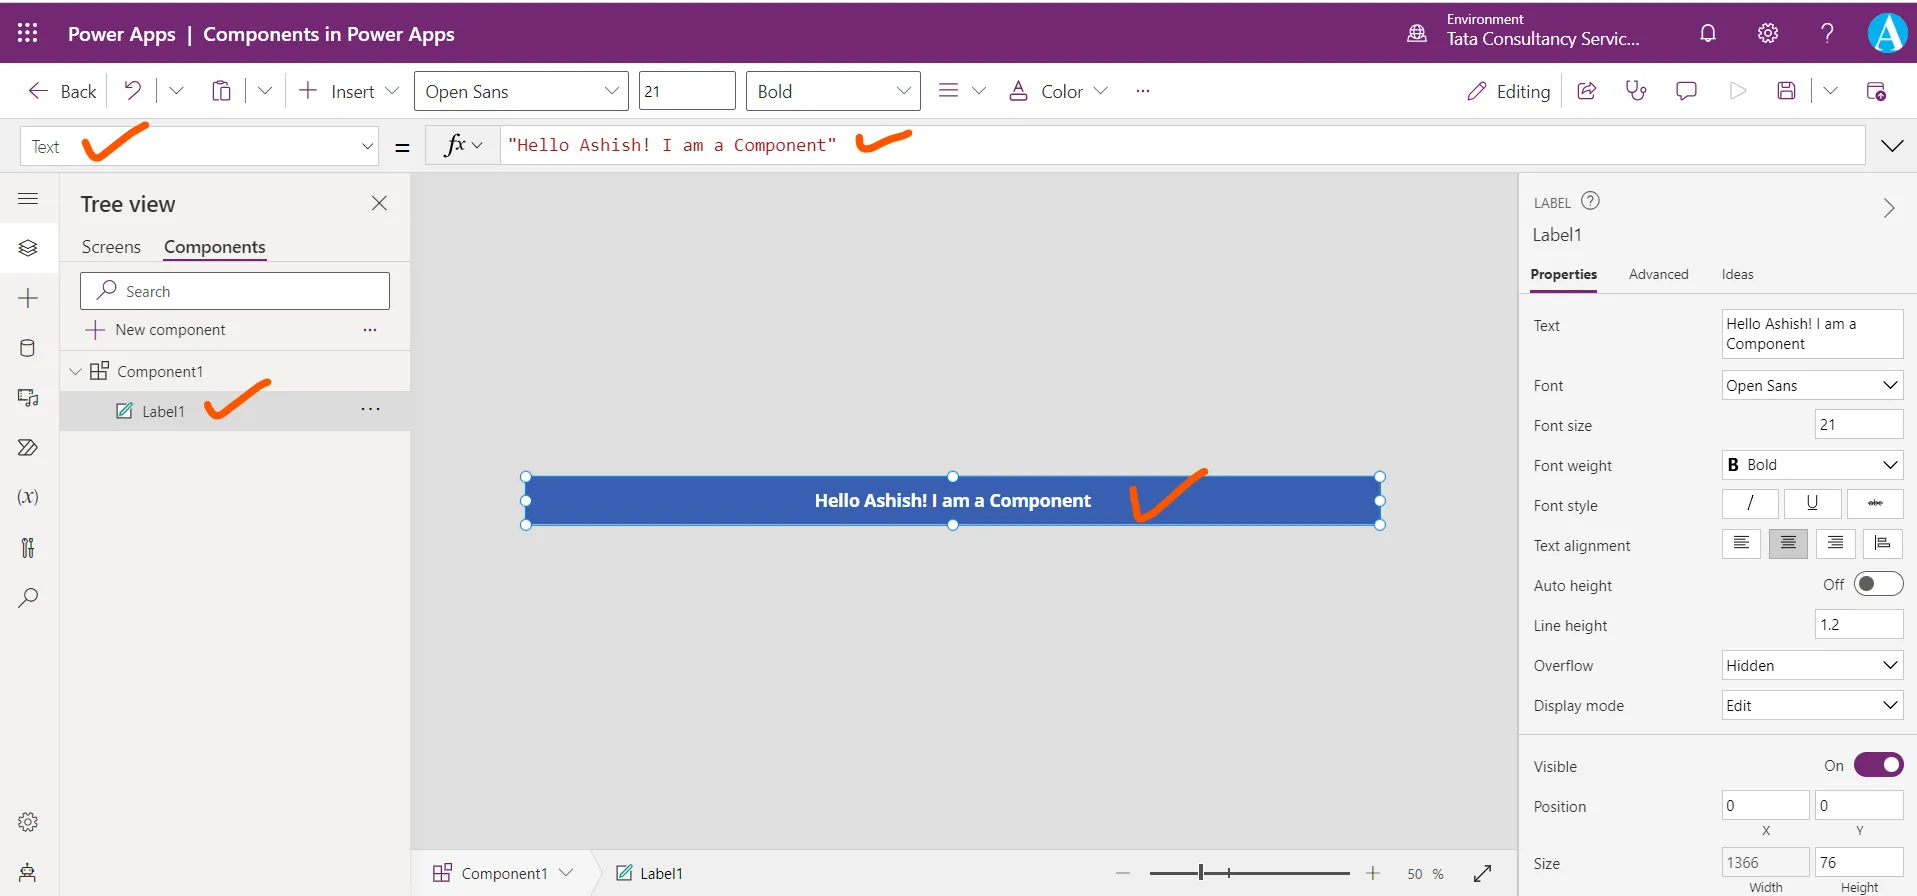
Task: Open the Label1 more options ellipsis
Action: coord(370,409)
